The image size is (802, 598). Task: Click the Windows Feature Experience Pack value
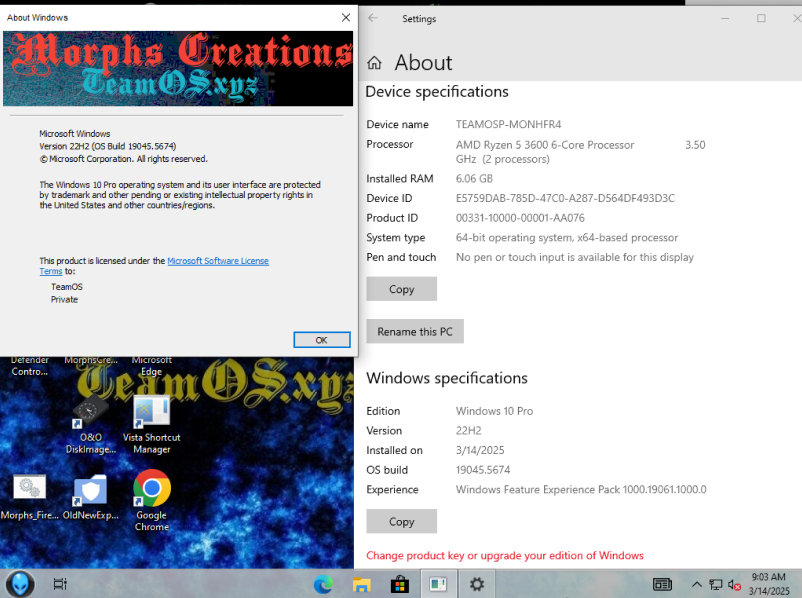[x=581, y=490]
